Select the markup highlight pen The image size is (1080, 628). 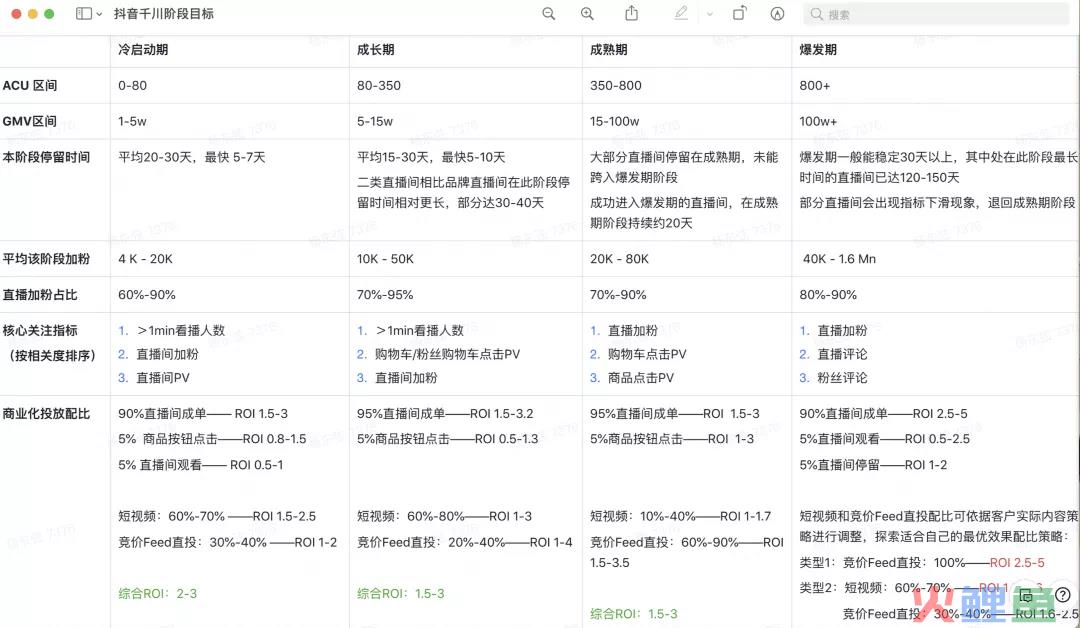click(681, 13)
